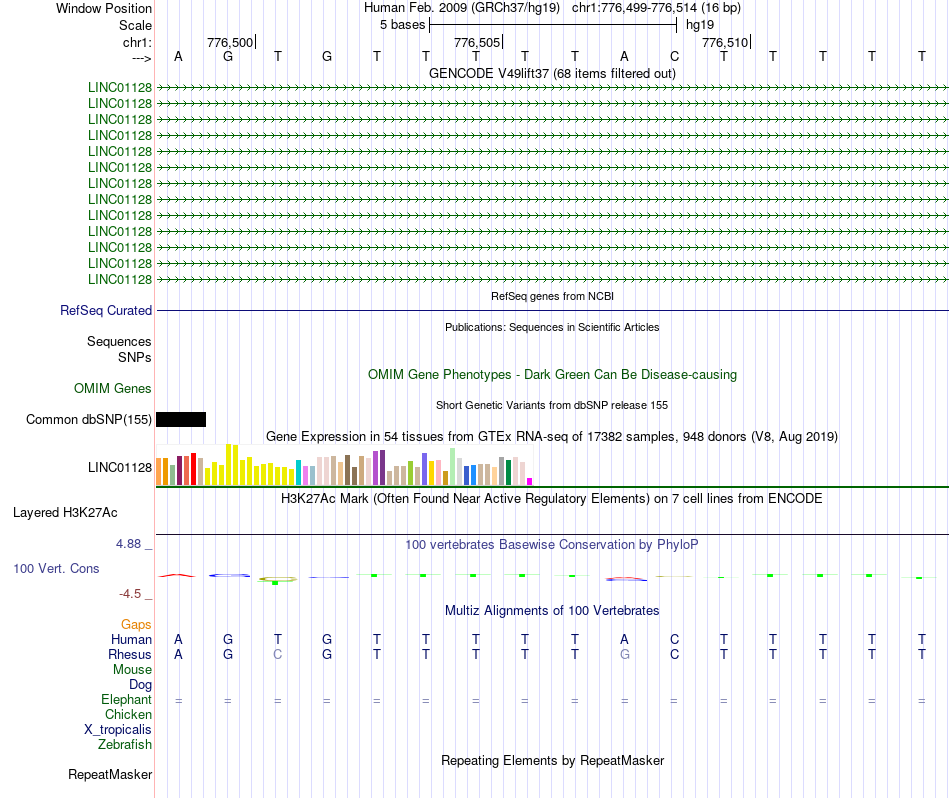The width and height of the screenshot is (950, 798).
Task: Select the Common dbSNP(155) track label
Action: (x=89, y=419)
